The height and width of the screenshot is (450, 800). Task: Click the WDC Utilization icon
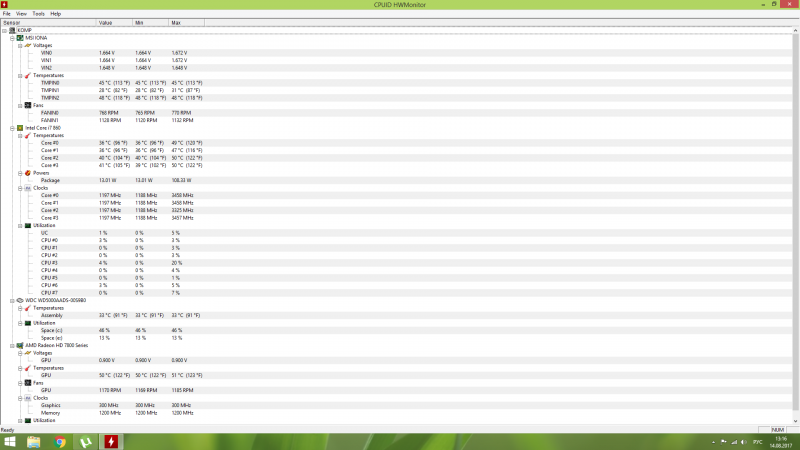click(28, 323)
